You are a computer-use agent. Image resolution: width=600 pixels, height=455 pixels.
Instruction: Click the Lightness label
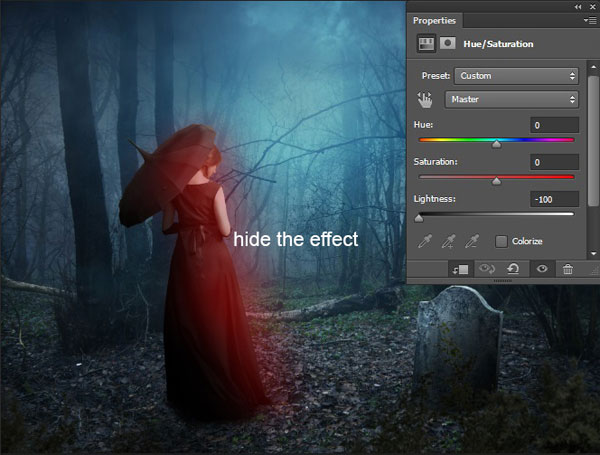tap(435, 199)
